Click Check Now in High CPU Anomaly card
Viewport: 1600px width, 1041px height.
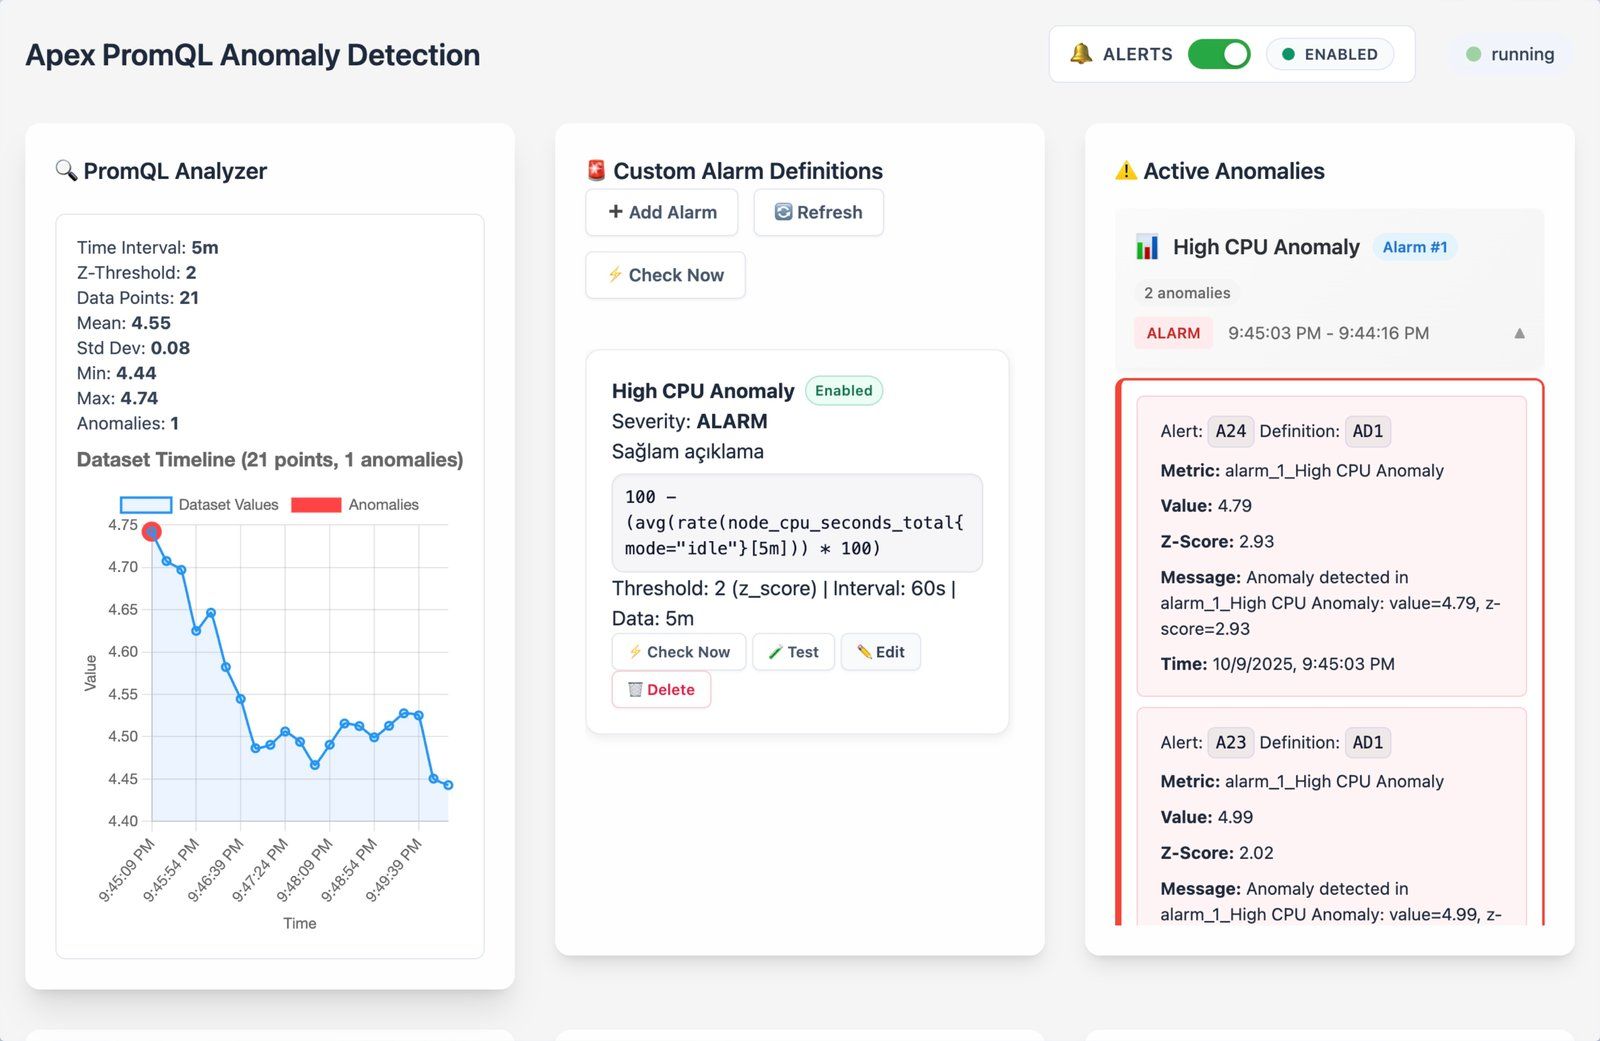click(x=679, y=652)
